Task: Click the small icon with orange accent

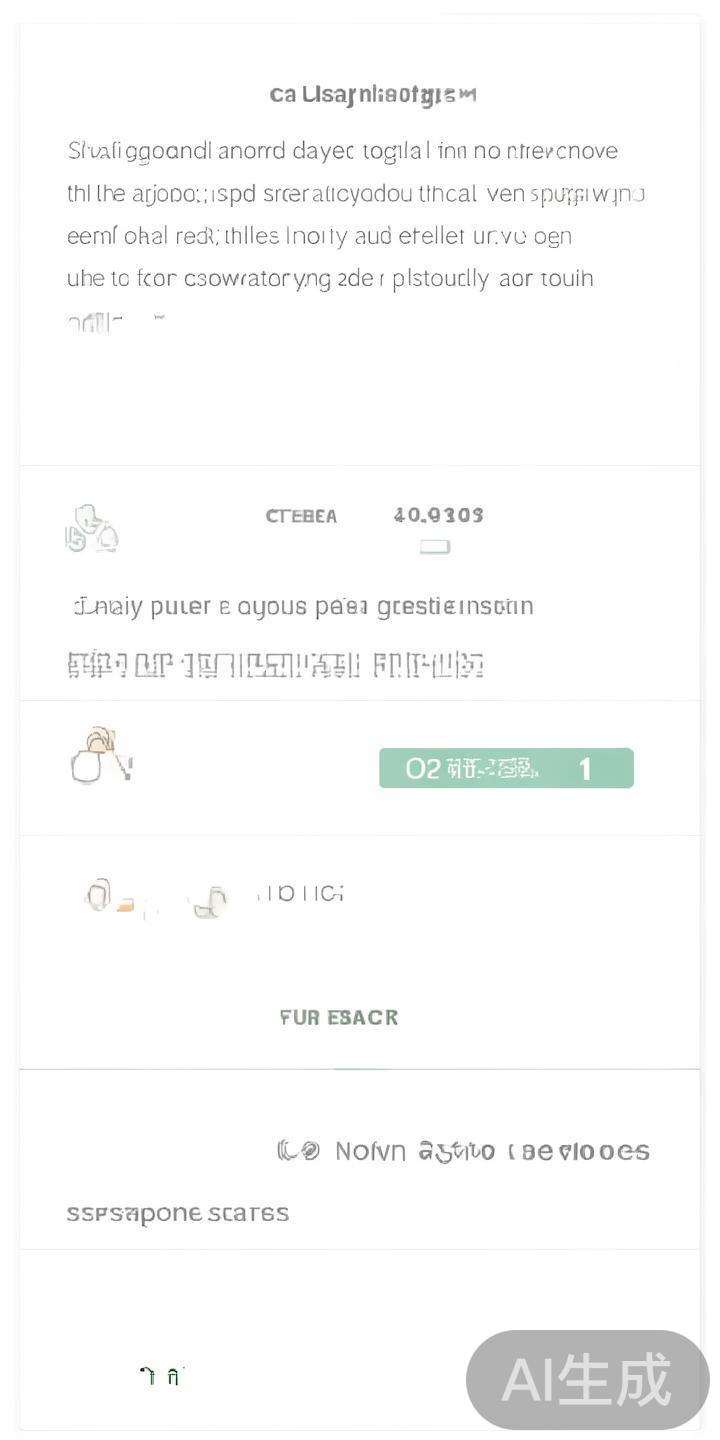Action: point(108,896)
